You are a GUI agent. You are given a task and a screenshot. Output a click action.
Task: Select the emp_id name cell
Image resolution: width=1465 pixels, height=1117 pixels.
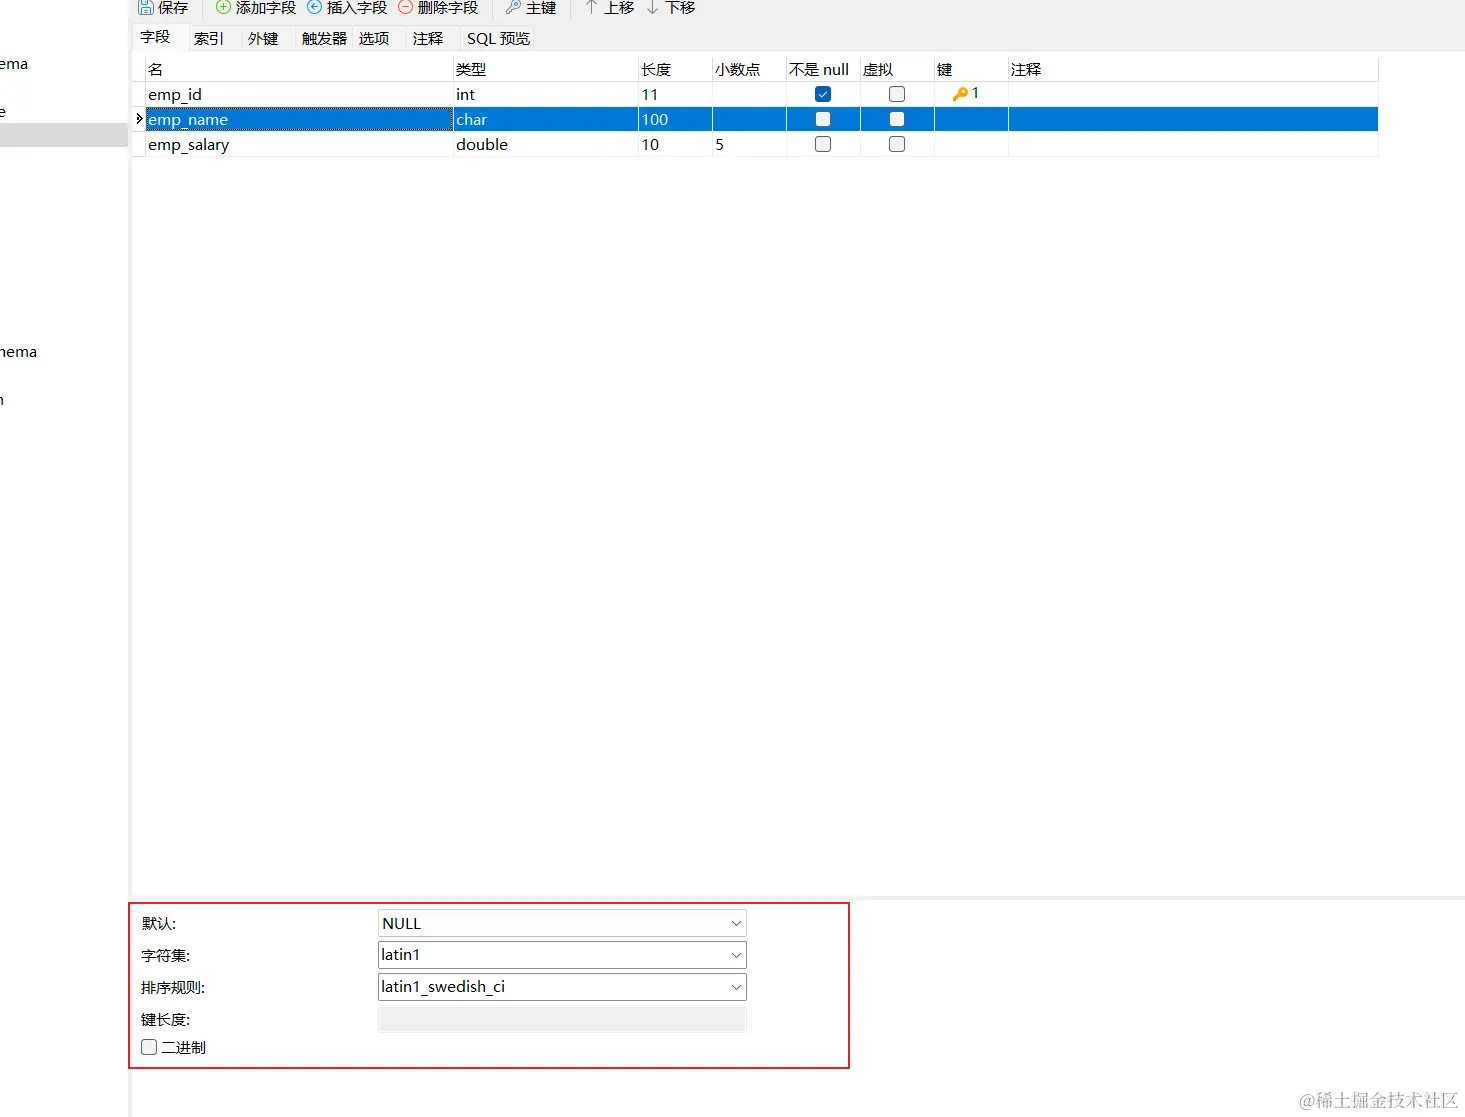[x=299, y=94]
